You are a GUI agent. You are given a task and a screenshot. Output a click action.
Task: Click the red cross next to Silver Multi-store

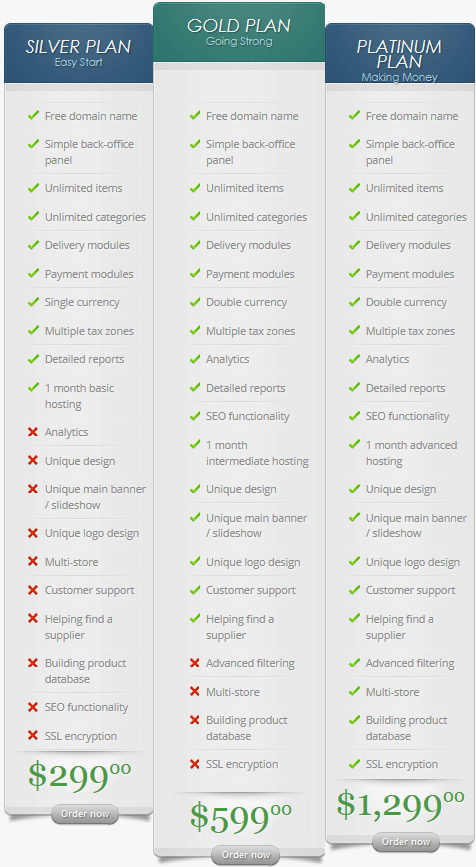tap(33, 561)
